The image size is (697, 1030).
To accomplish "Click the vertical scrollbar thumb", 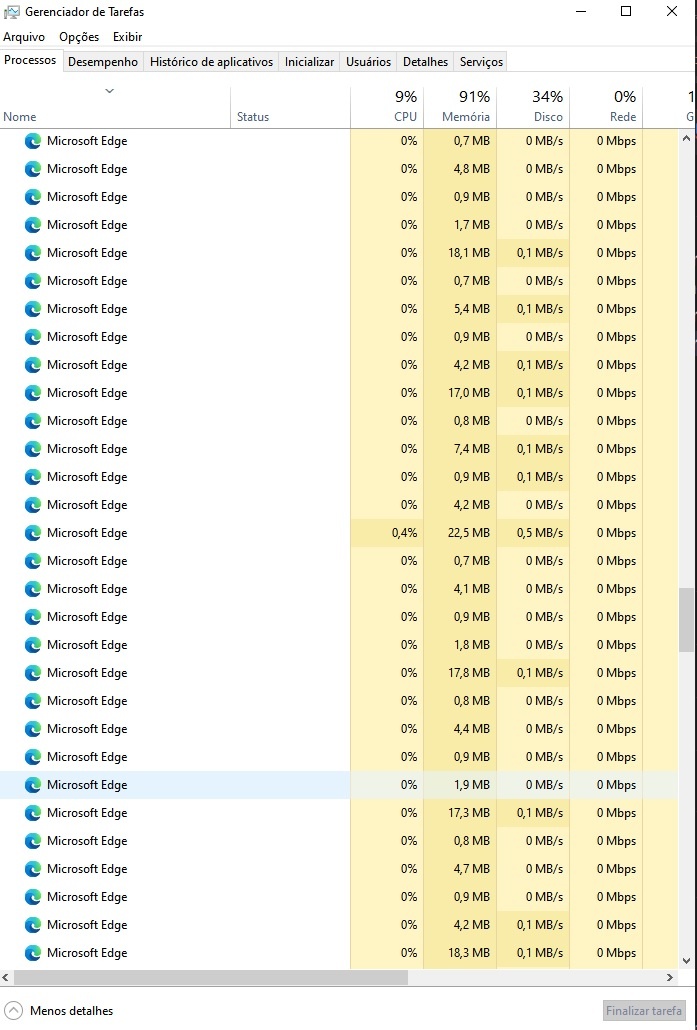I will (686, 620).
